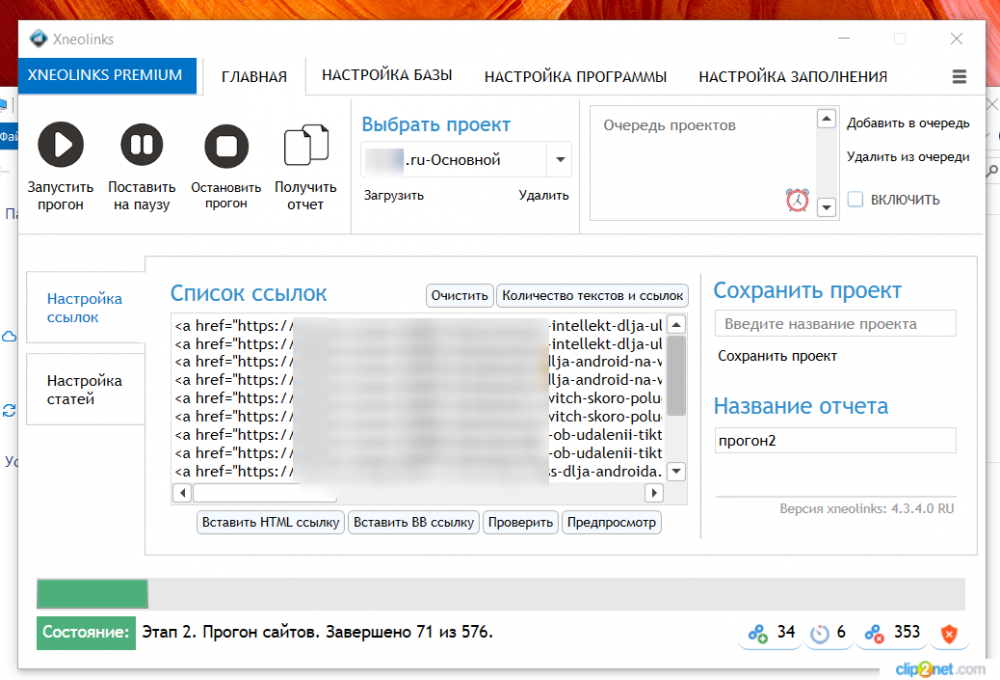This screenshot has height=680, width=1000.
Task: Click the Проверить button
Action: tap(520, 522)
